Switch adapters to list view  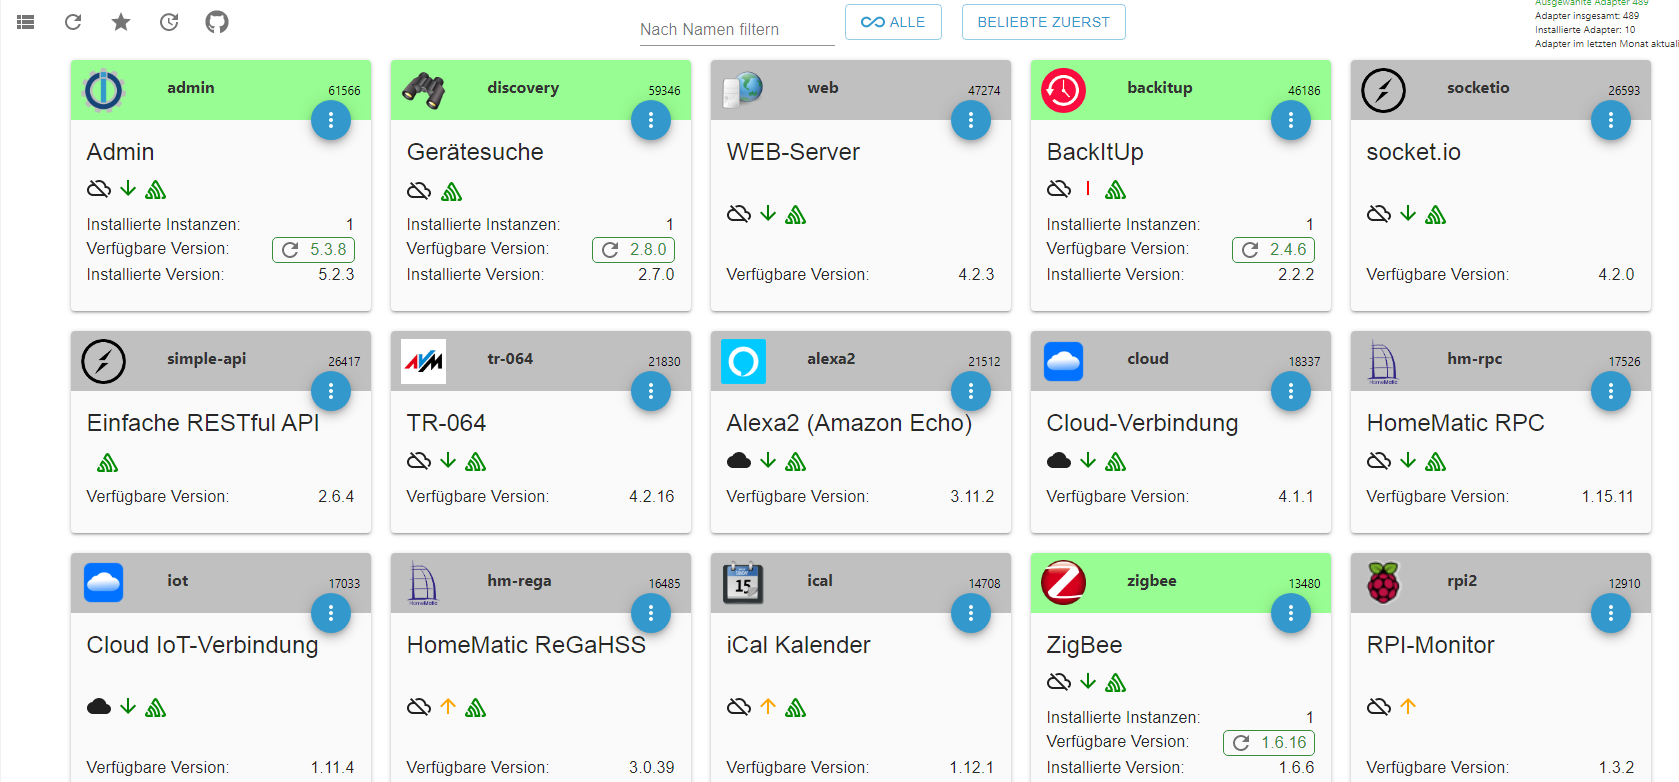point(26,22)
